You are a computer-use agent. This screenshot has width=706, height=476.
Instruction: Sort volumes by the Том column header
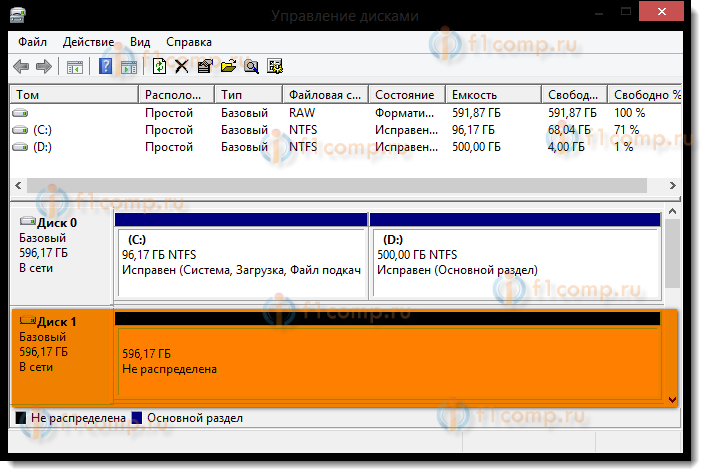pos(74,95)
